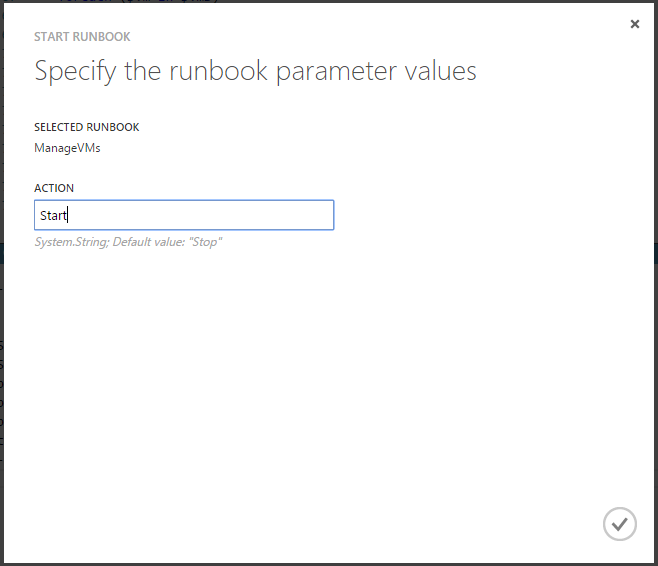Click the ACTION field label

54,188
